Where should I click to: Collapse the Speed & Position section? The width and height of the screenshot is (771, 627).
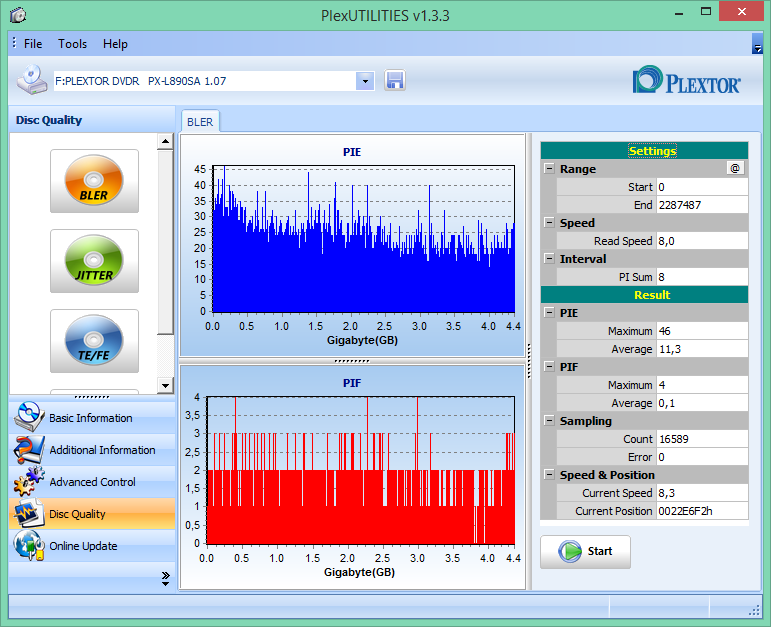[549, 475]
